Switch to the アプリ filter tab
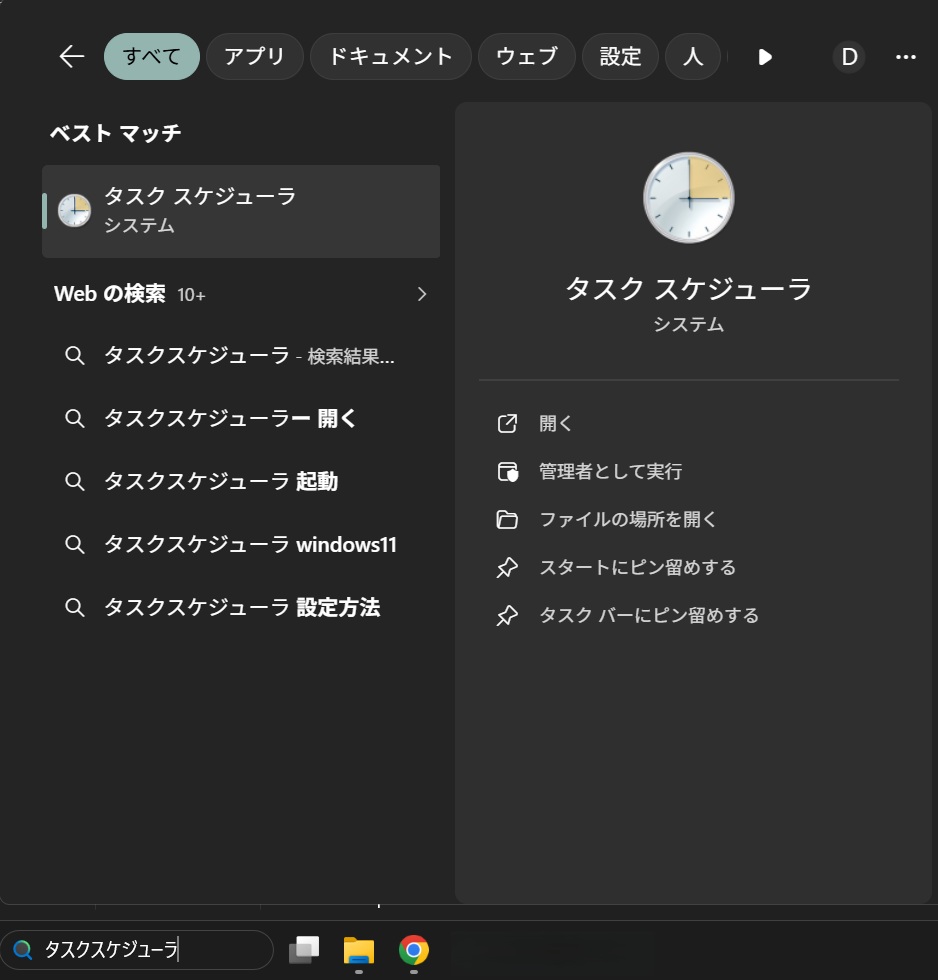This screenshot has height=980, width=938. (x=254, y=56)
